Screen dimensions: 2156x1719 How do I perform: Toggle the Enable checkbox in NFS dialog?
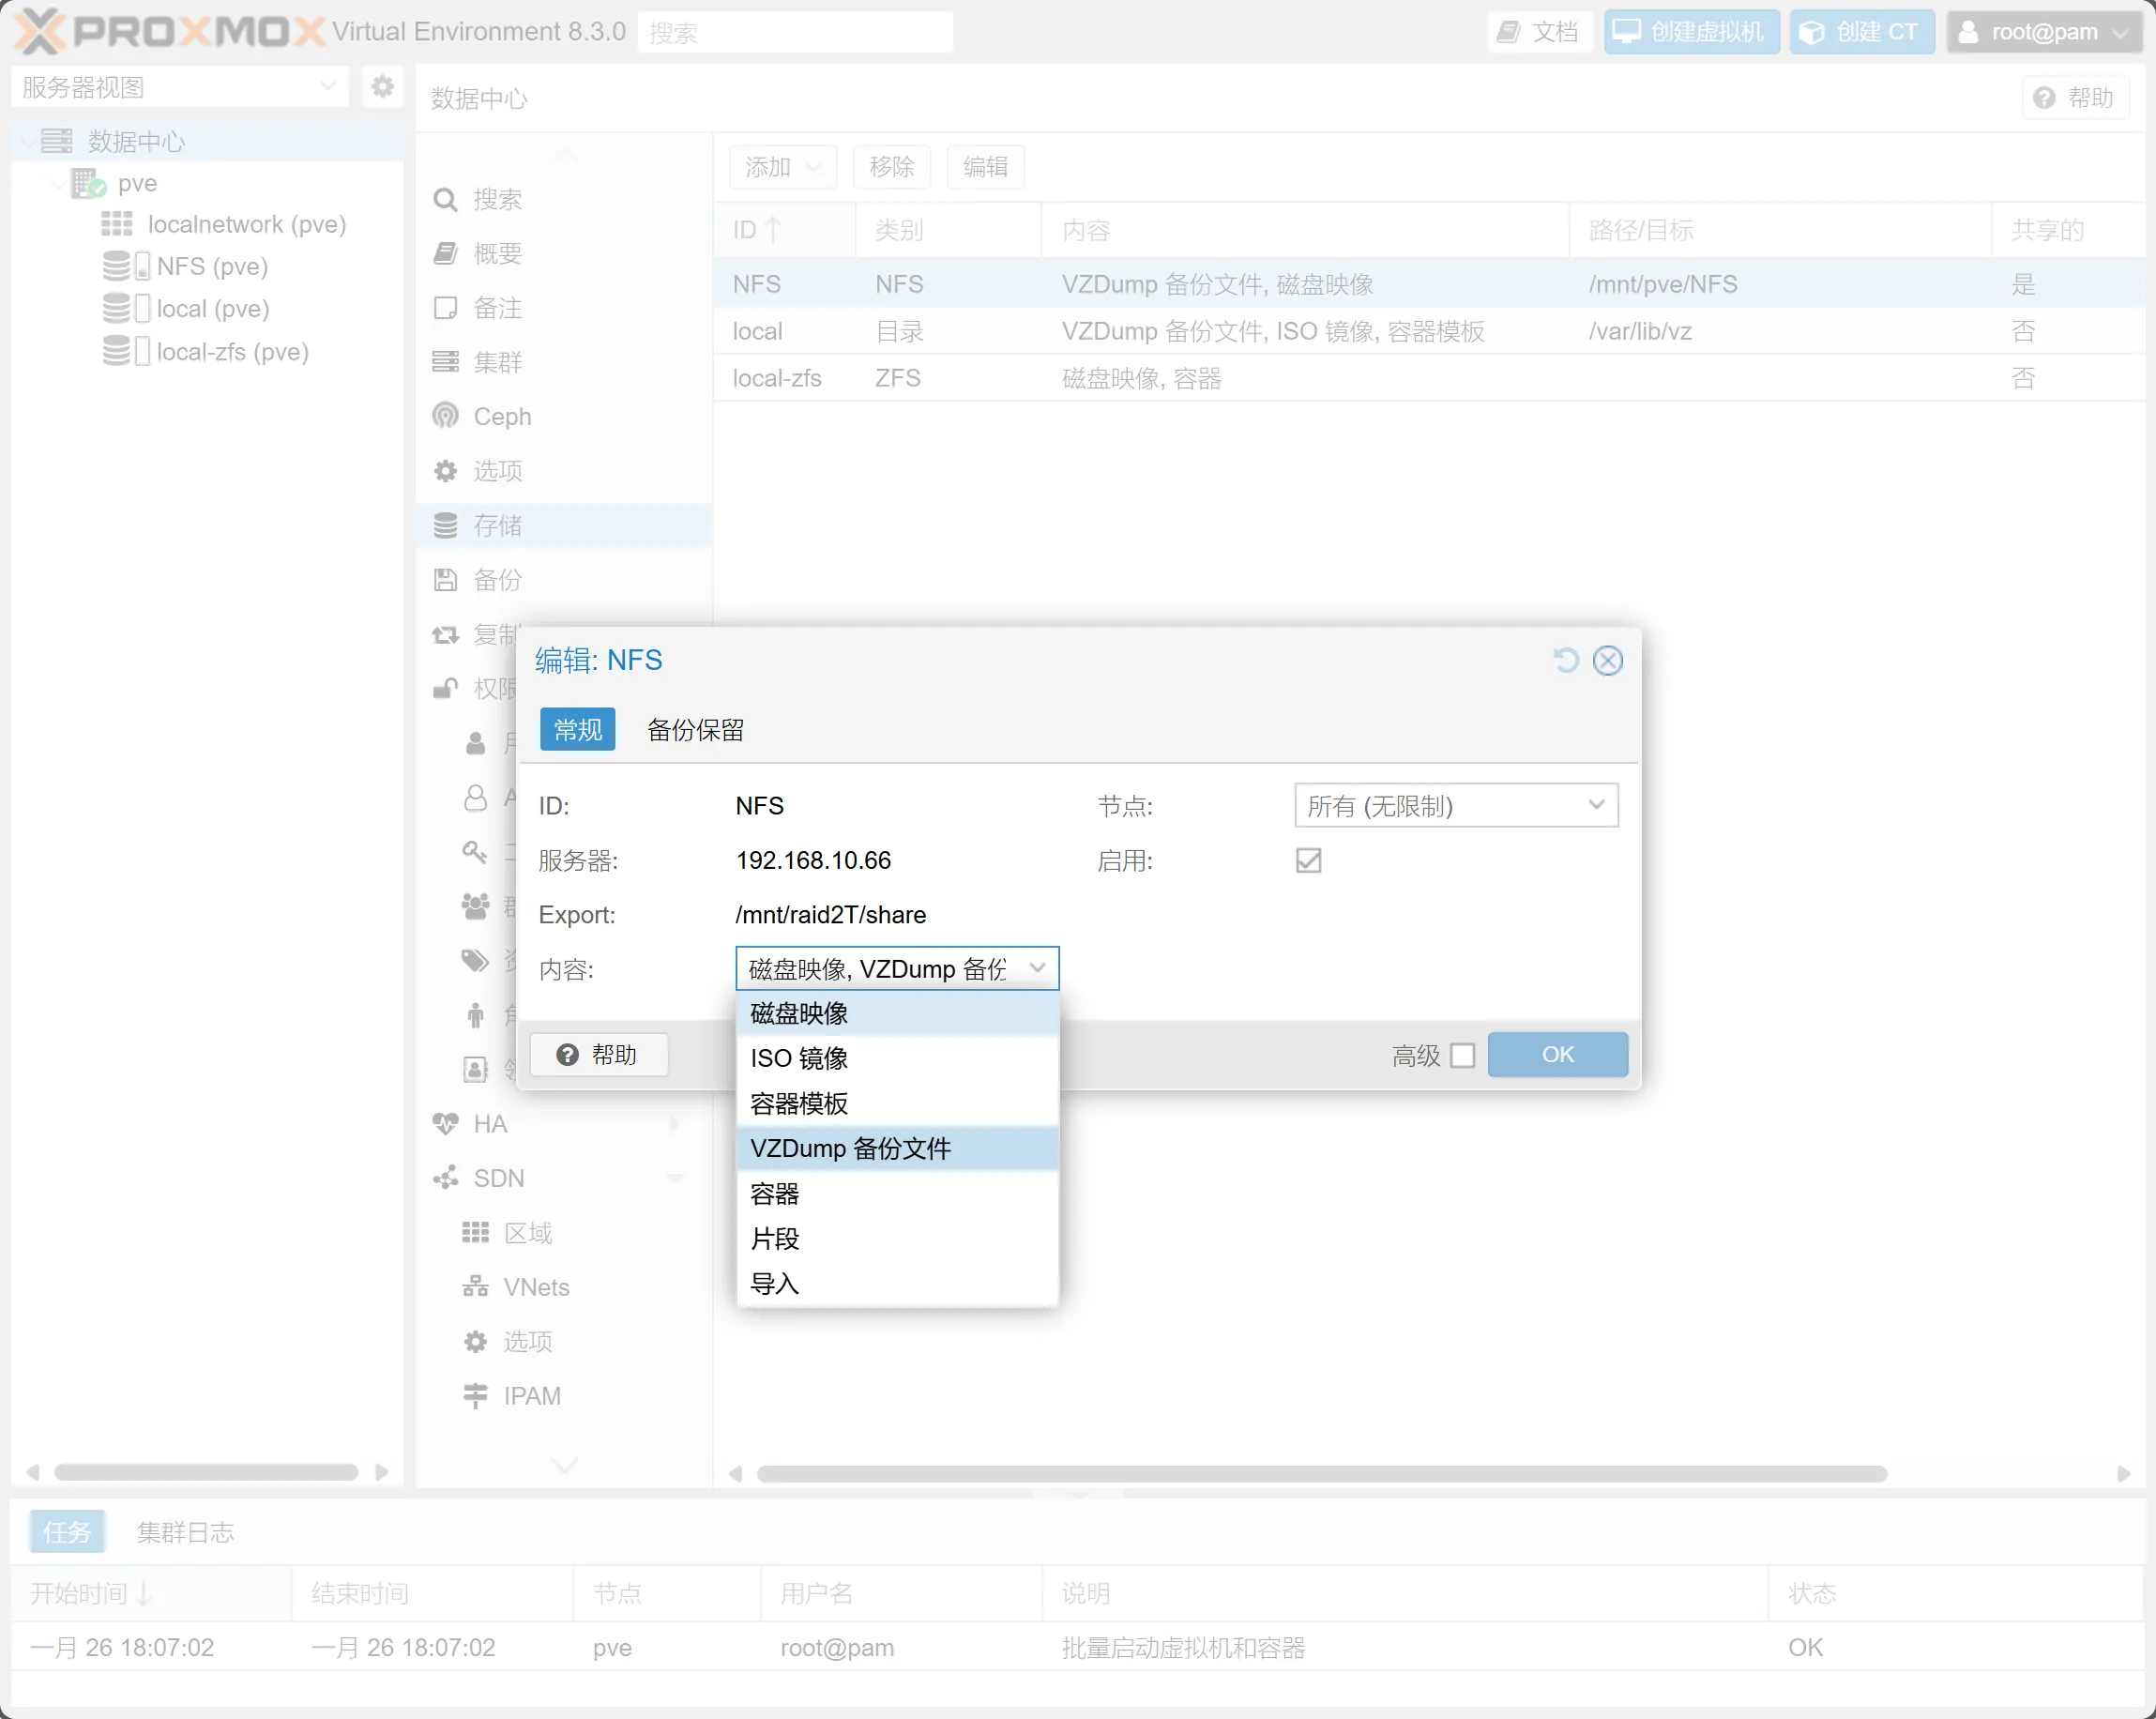coord(1308,860)
